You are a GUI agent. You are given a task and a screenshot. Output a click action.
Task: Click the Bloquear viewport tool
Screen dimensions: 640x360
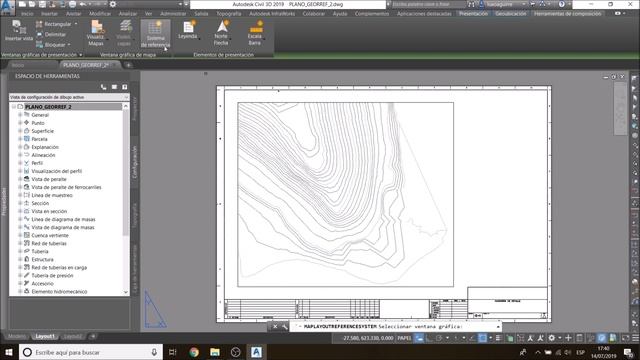51,44
